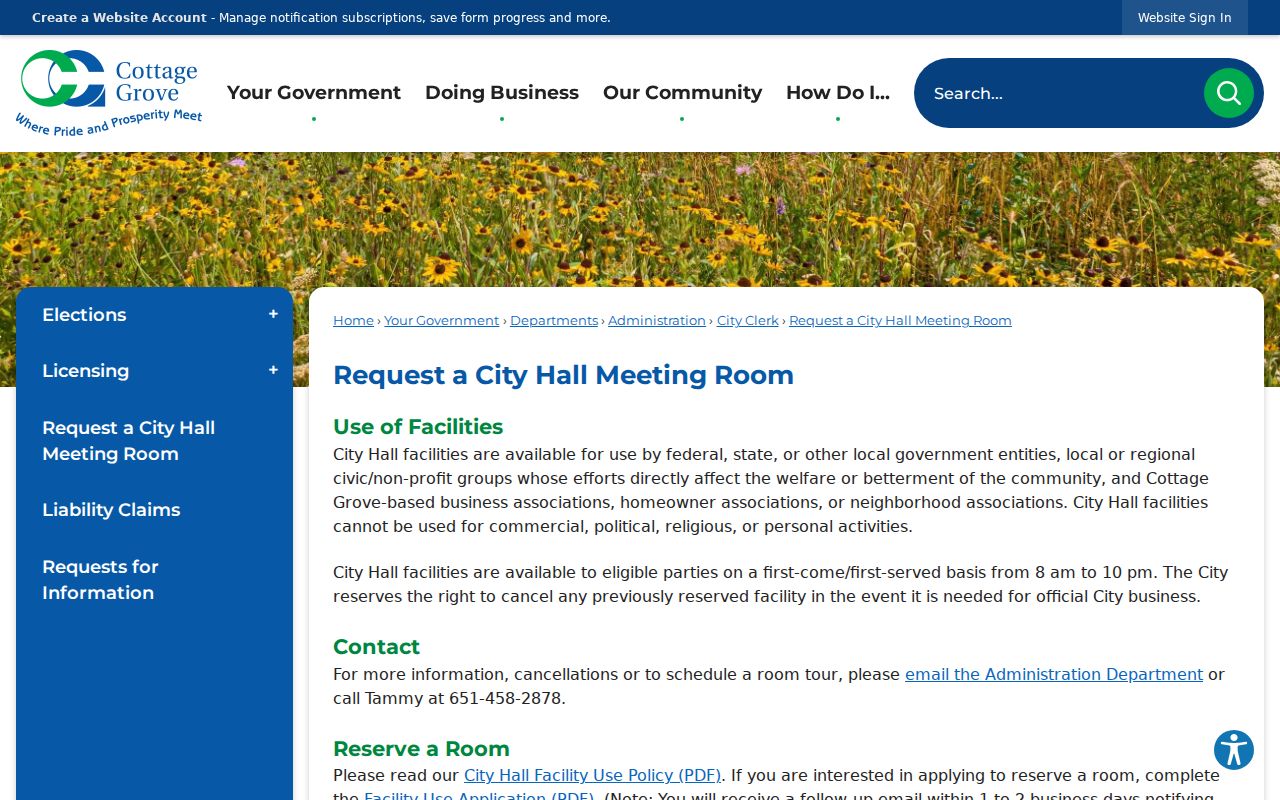The height and width of the screenshot is (800, 1280).
Task: Click the email the Administration Department link
Action: click(x=1054, y=675)
